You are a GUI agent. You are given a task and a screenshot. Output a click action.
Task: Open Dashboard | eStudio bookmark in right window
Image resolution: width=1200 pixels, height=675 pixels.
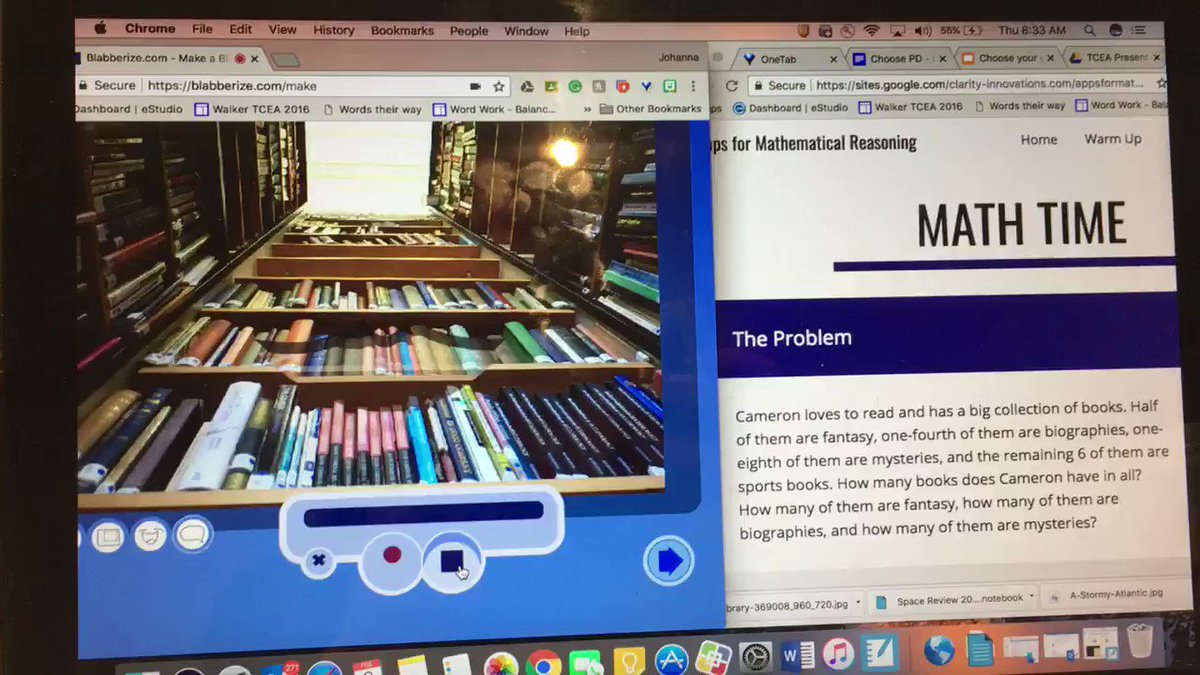(791, 107)
